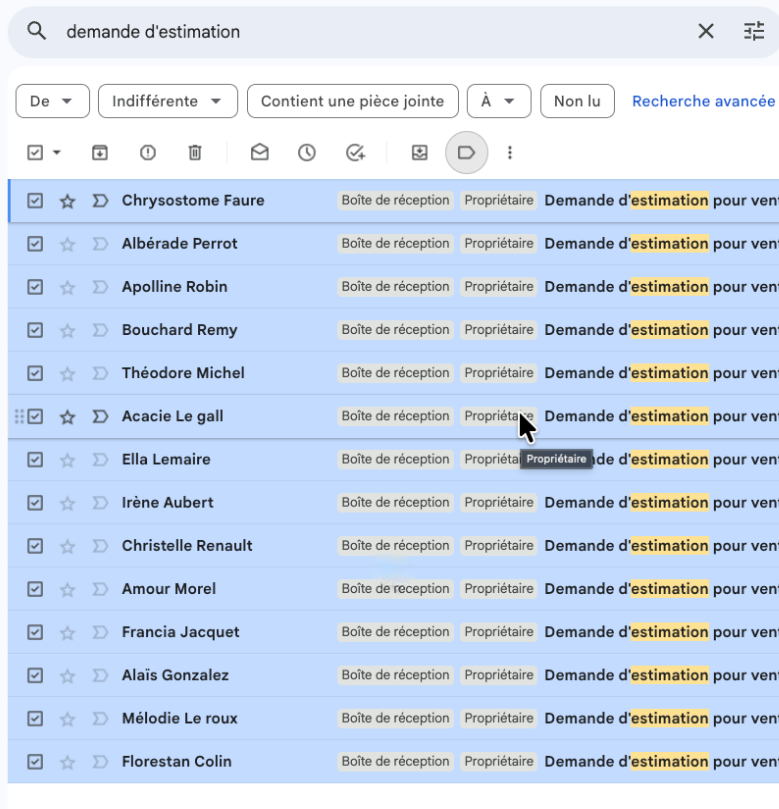Screen dimensions: 779x809
Task: Open the Labels icon in toolbar
Action: point(466,153)
